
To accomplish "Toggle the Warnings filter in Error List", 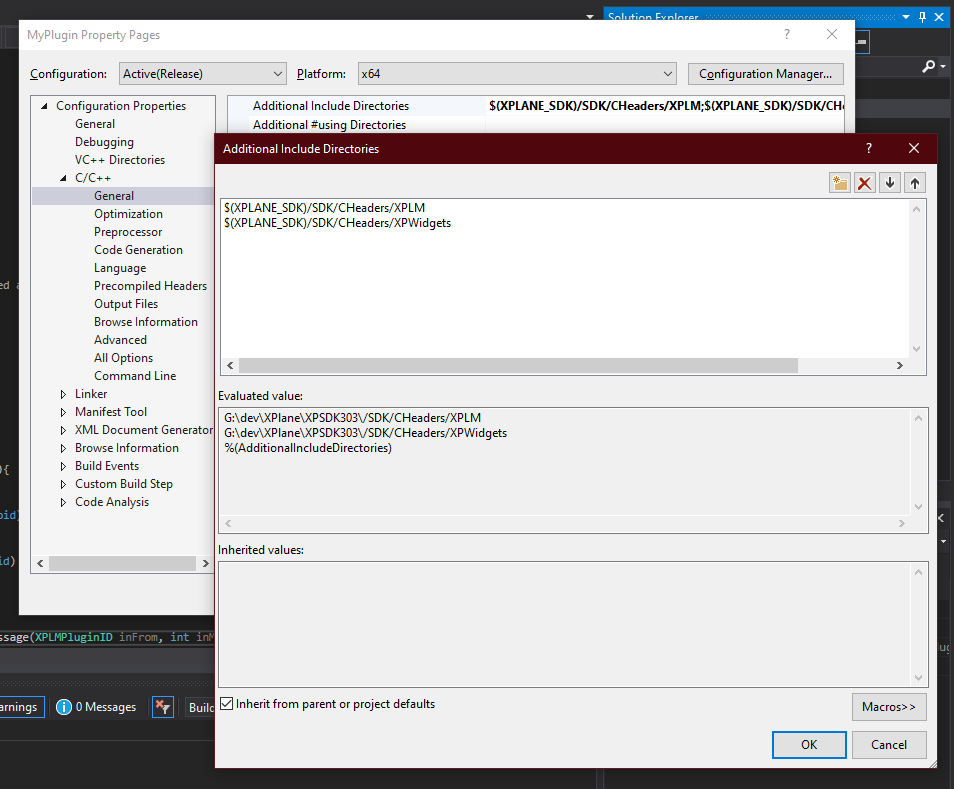I will click(18, 707).
